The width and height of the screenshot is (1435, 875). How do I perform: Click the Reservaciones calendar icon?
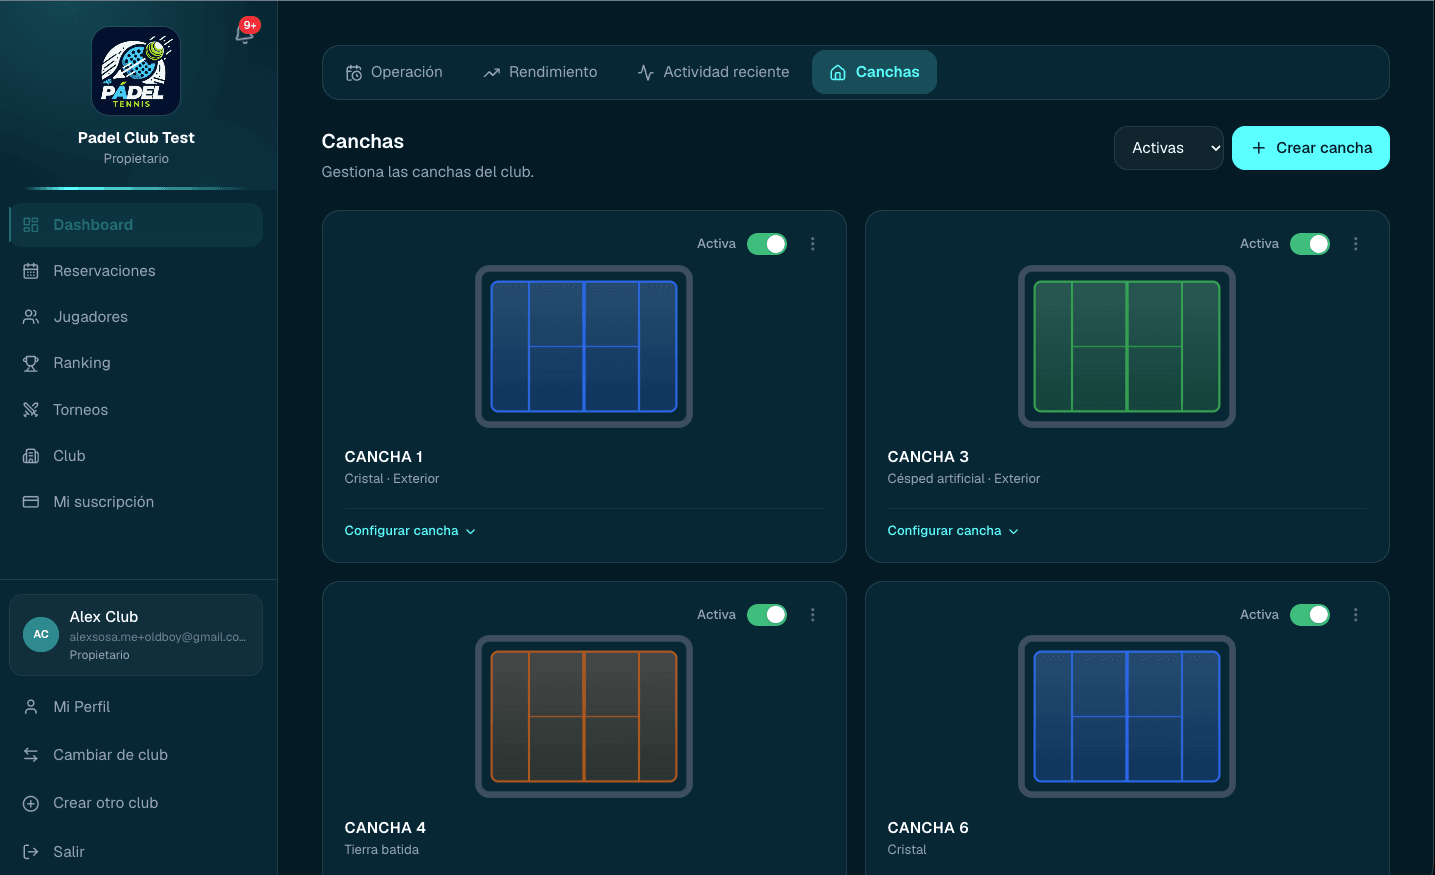click(x=31, y=271)
